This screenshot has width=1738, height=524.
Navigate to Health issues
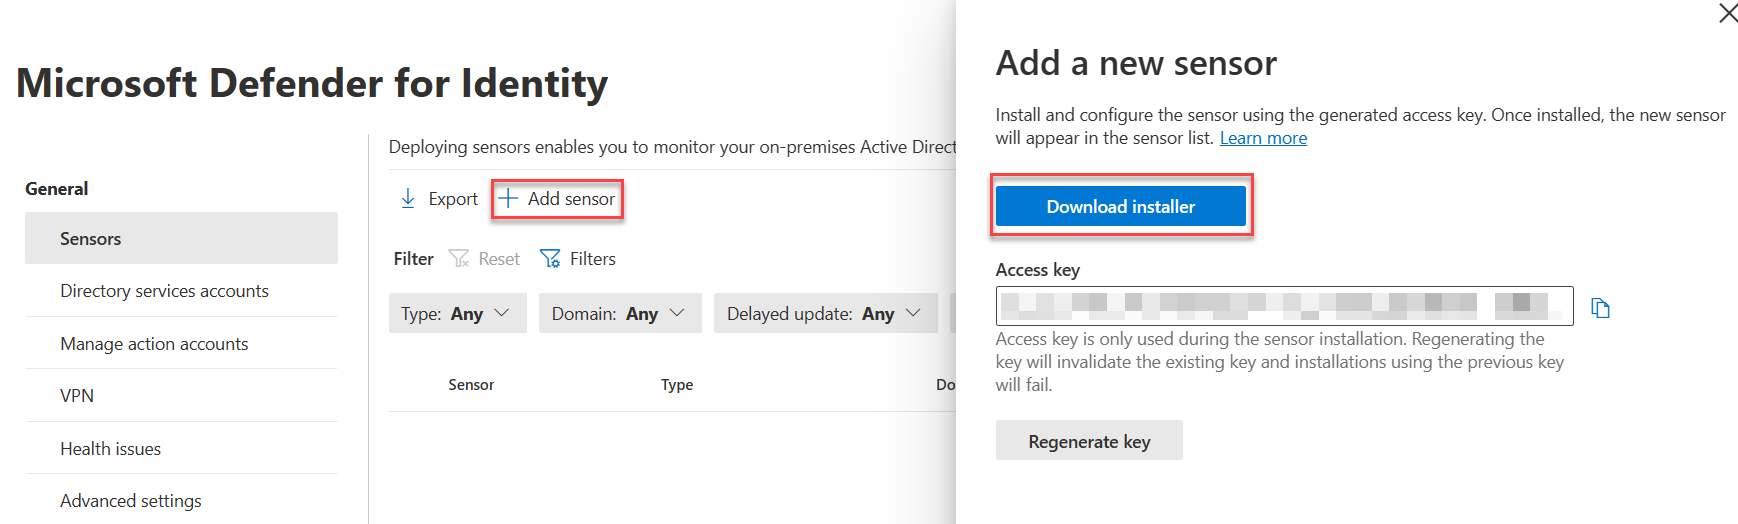[110, 449]
